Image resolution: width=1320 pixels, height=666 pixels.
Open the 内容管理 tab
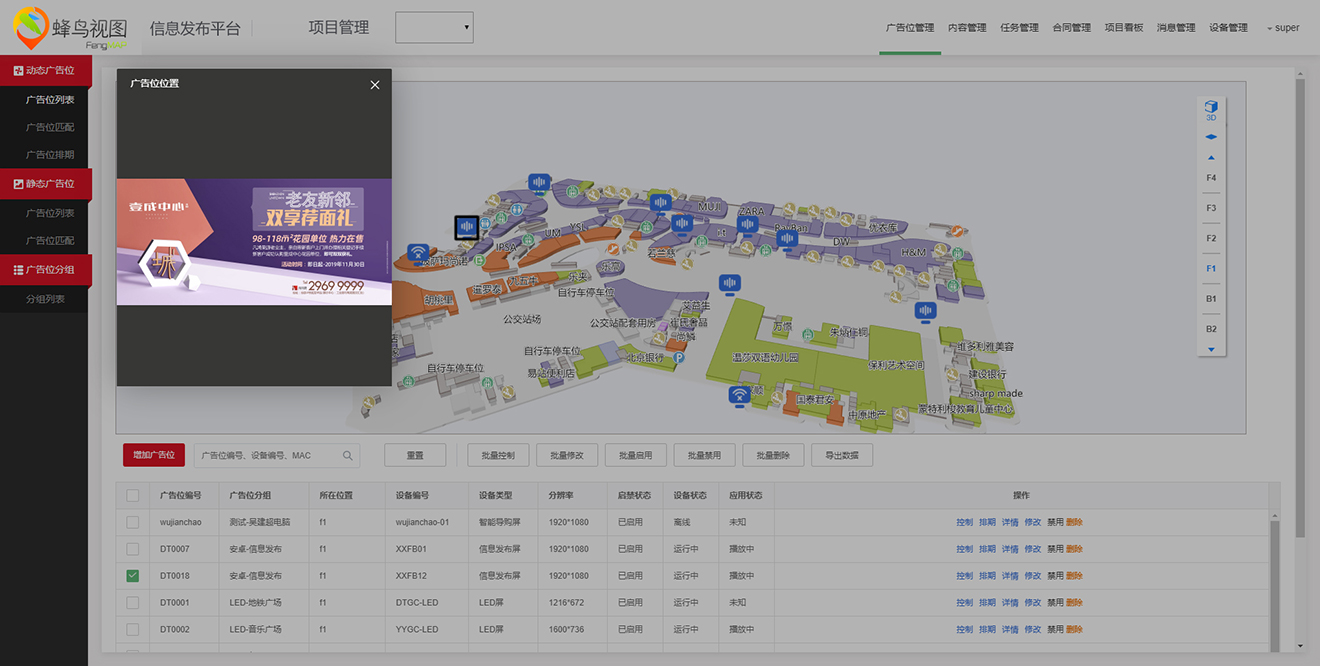tap(967, 28)
